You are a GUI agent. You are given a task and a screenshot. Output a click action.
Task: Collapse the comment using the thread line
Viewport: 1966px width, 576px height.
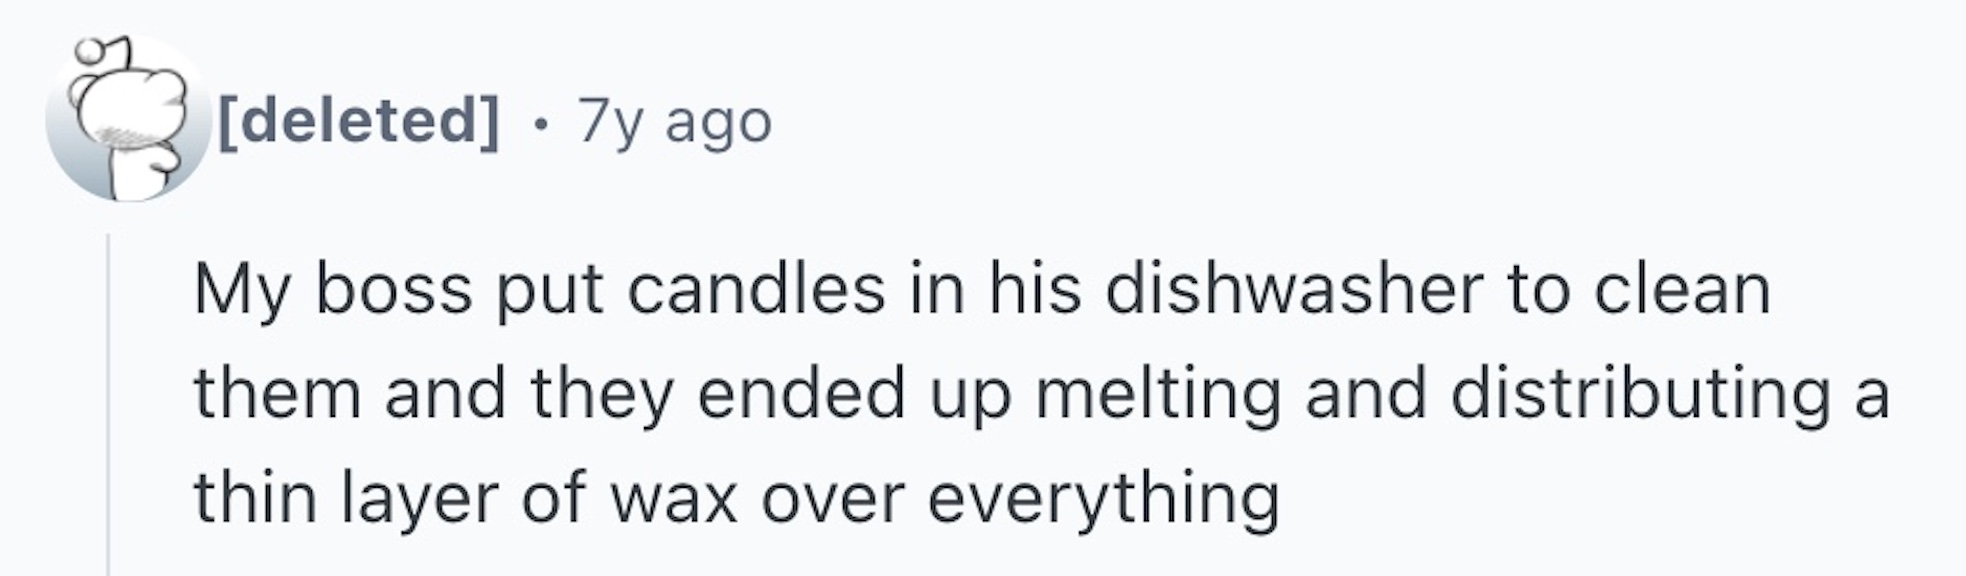[108, 400]
